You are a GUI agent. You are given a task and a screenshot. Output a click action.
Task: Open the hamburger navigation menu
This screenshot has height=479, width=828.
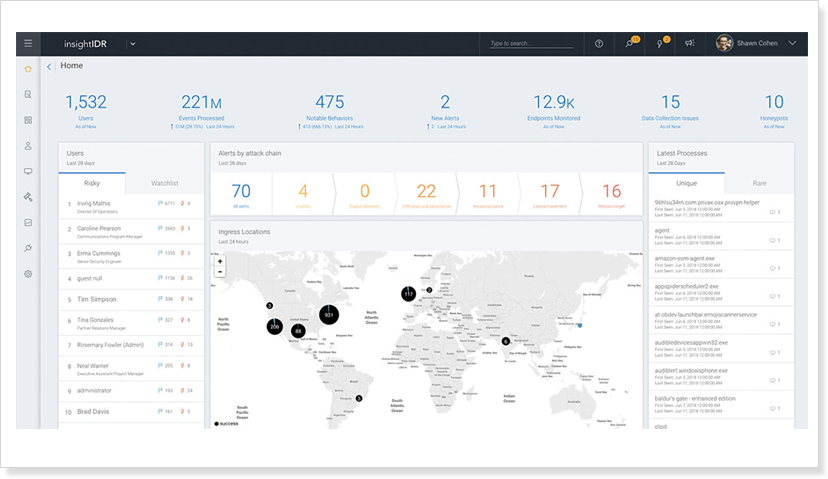tap(28, 43)
